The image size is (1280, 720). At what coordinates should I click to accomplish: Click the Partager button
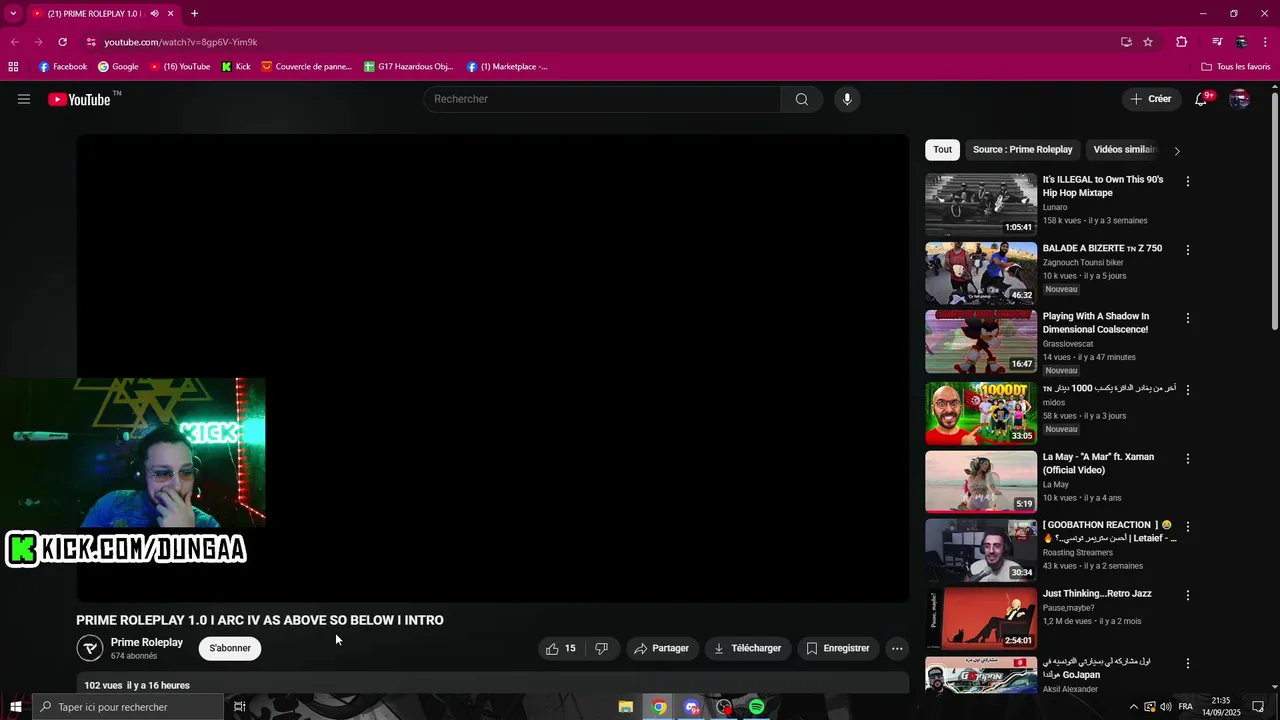coord(661,648)
